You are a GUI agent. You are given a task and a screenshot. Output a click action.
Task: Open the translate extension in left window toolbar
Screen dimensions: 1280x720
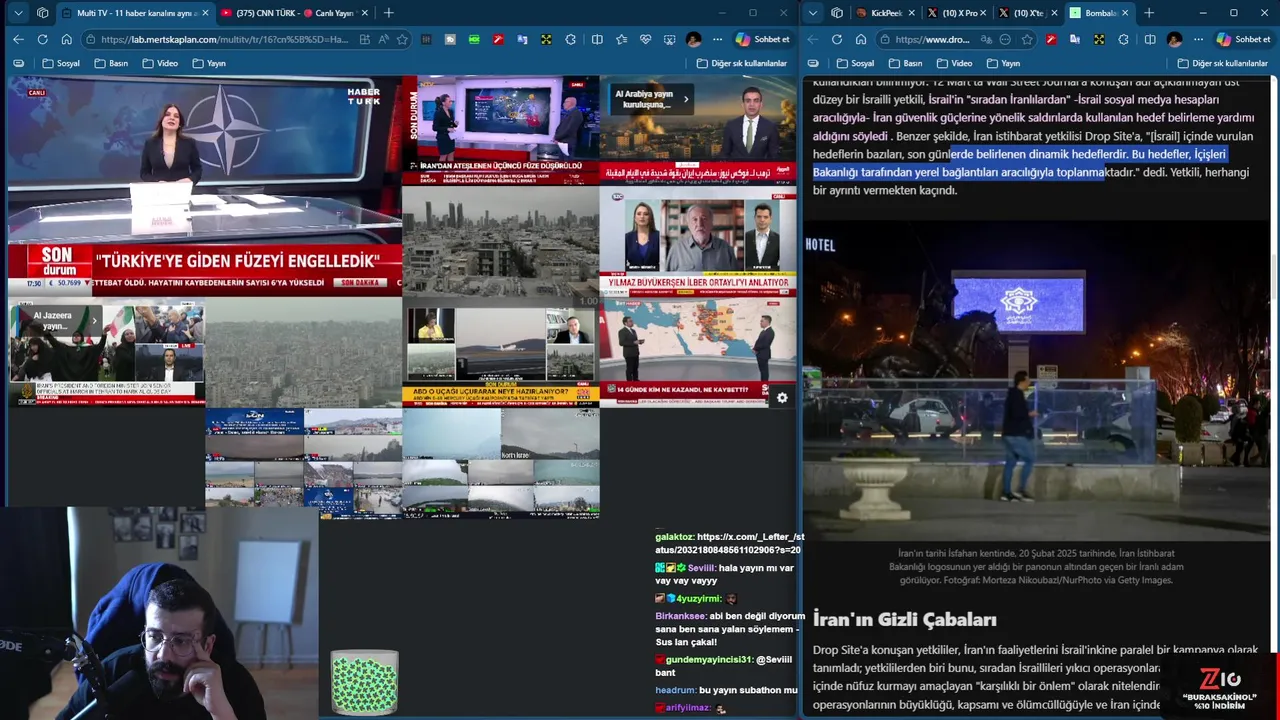point(522,39)
